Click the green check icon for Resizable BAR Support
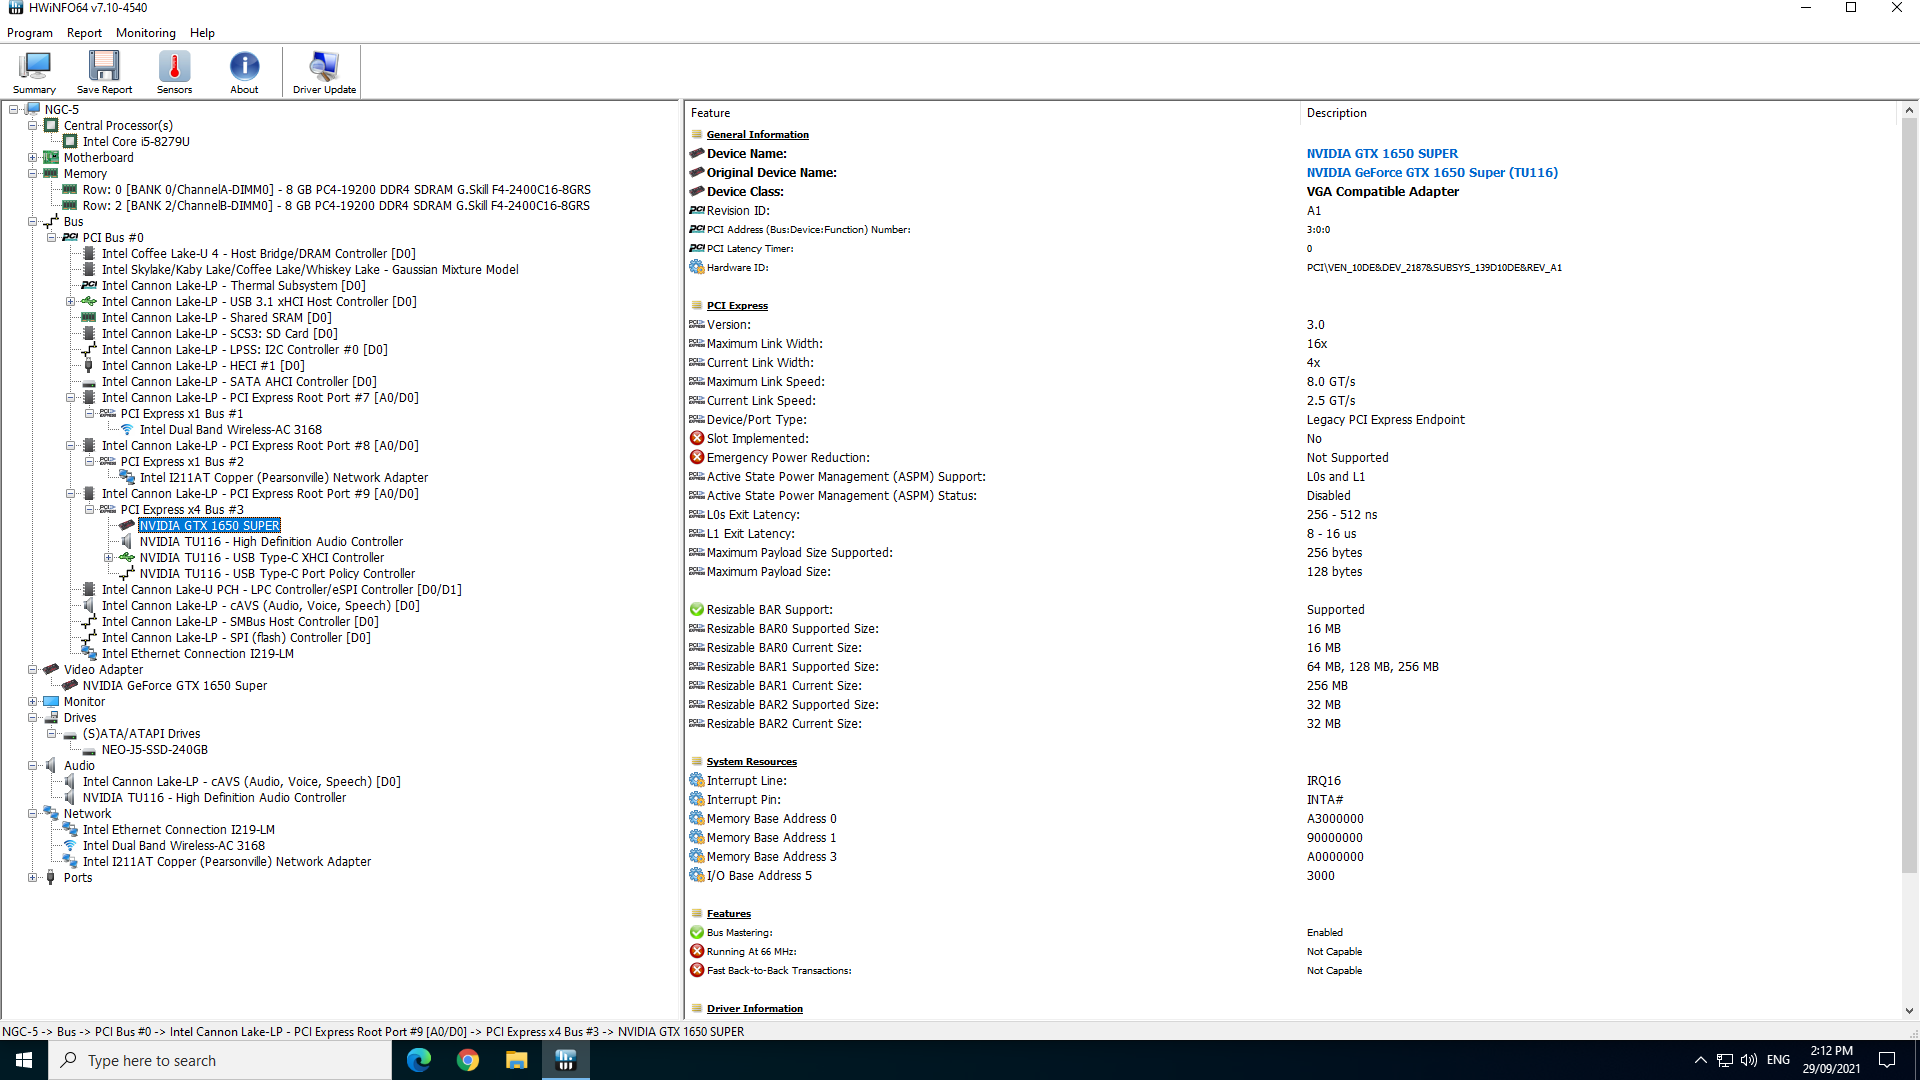The image size is (1920, 1080). (697, 609)
